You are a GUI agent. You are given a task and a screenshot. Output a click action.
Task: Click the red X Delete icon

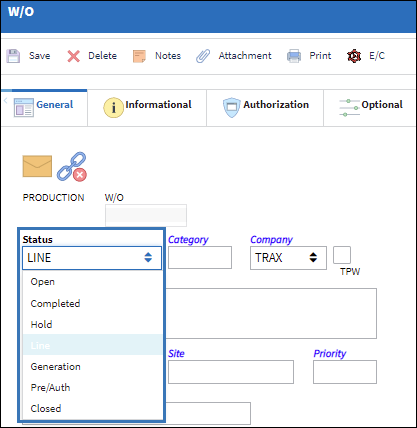[x=73, y=56]
